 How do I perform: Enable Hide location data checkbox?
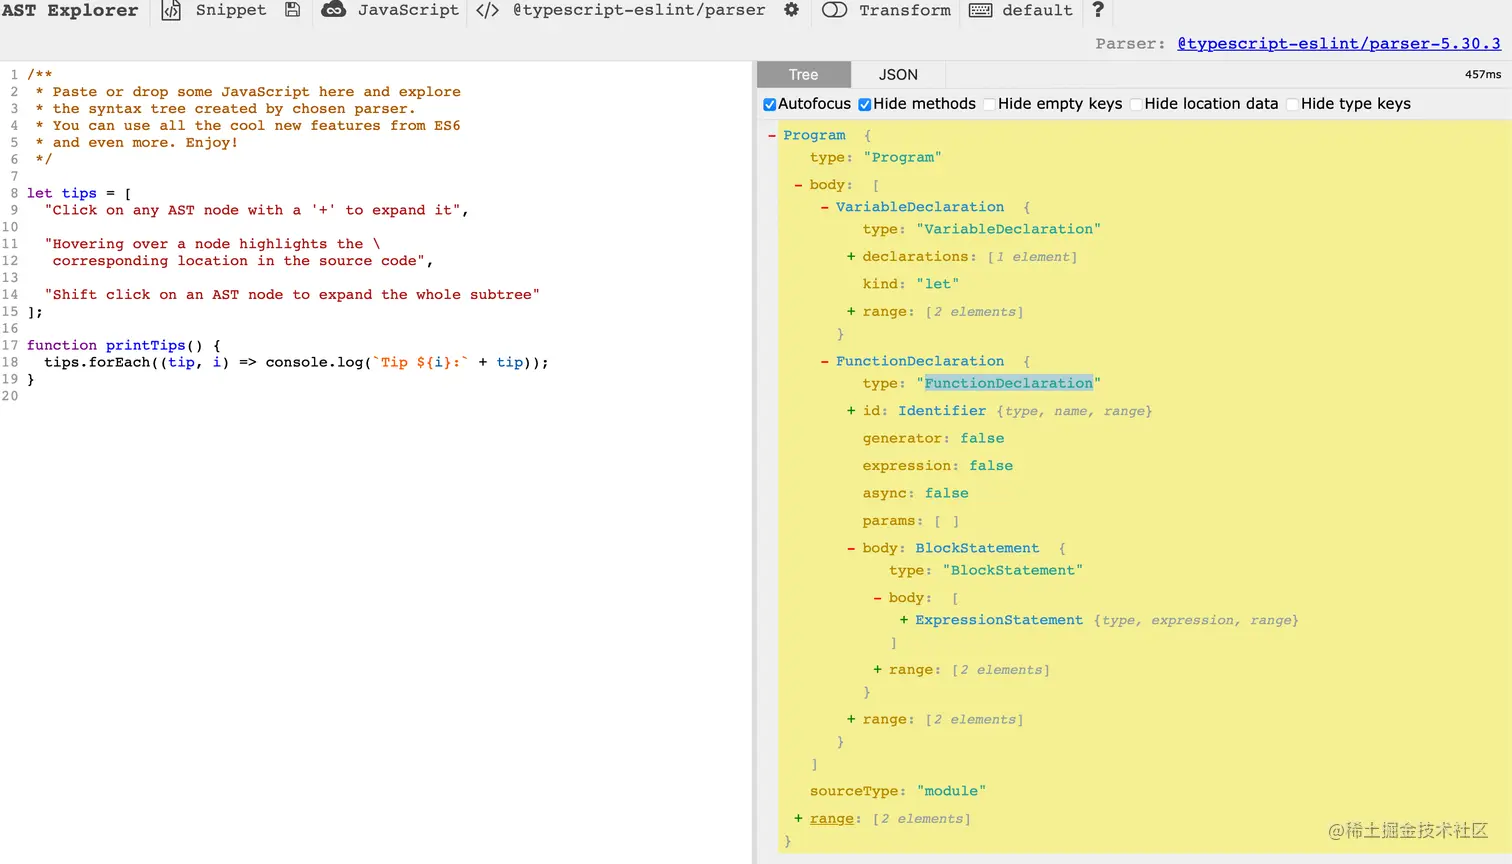coord(1136,104)
